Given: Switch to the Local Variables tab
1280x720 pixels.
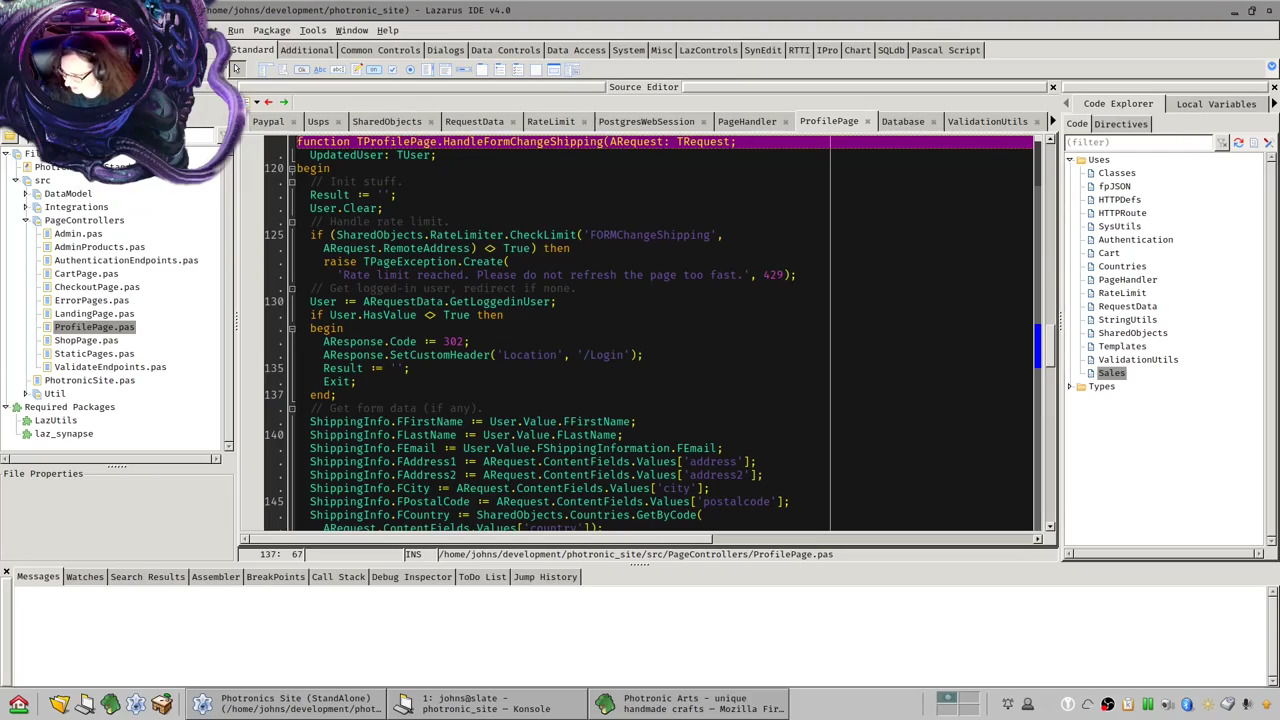Looking at the screenshot, I should tap(1216, 103).
